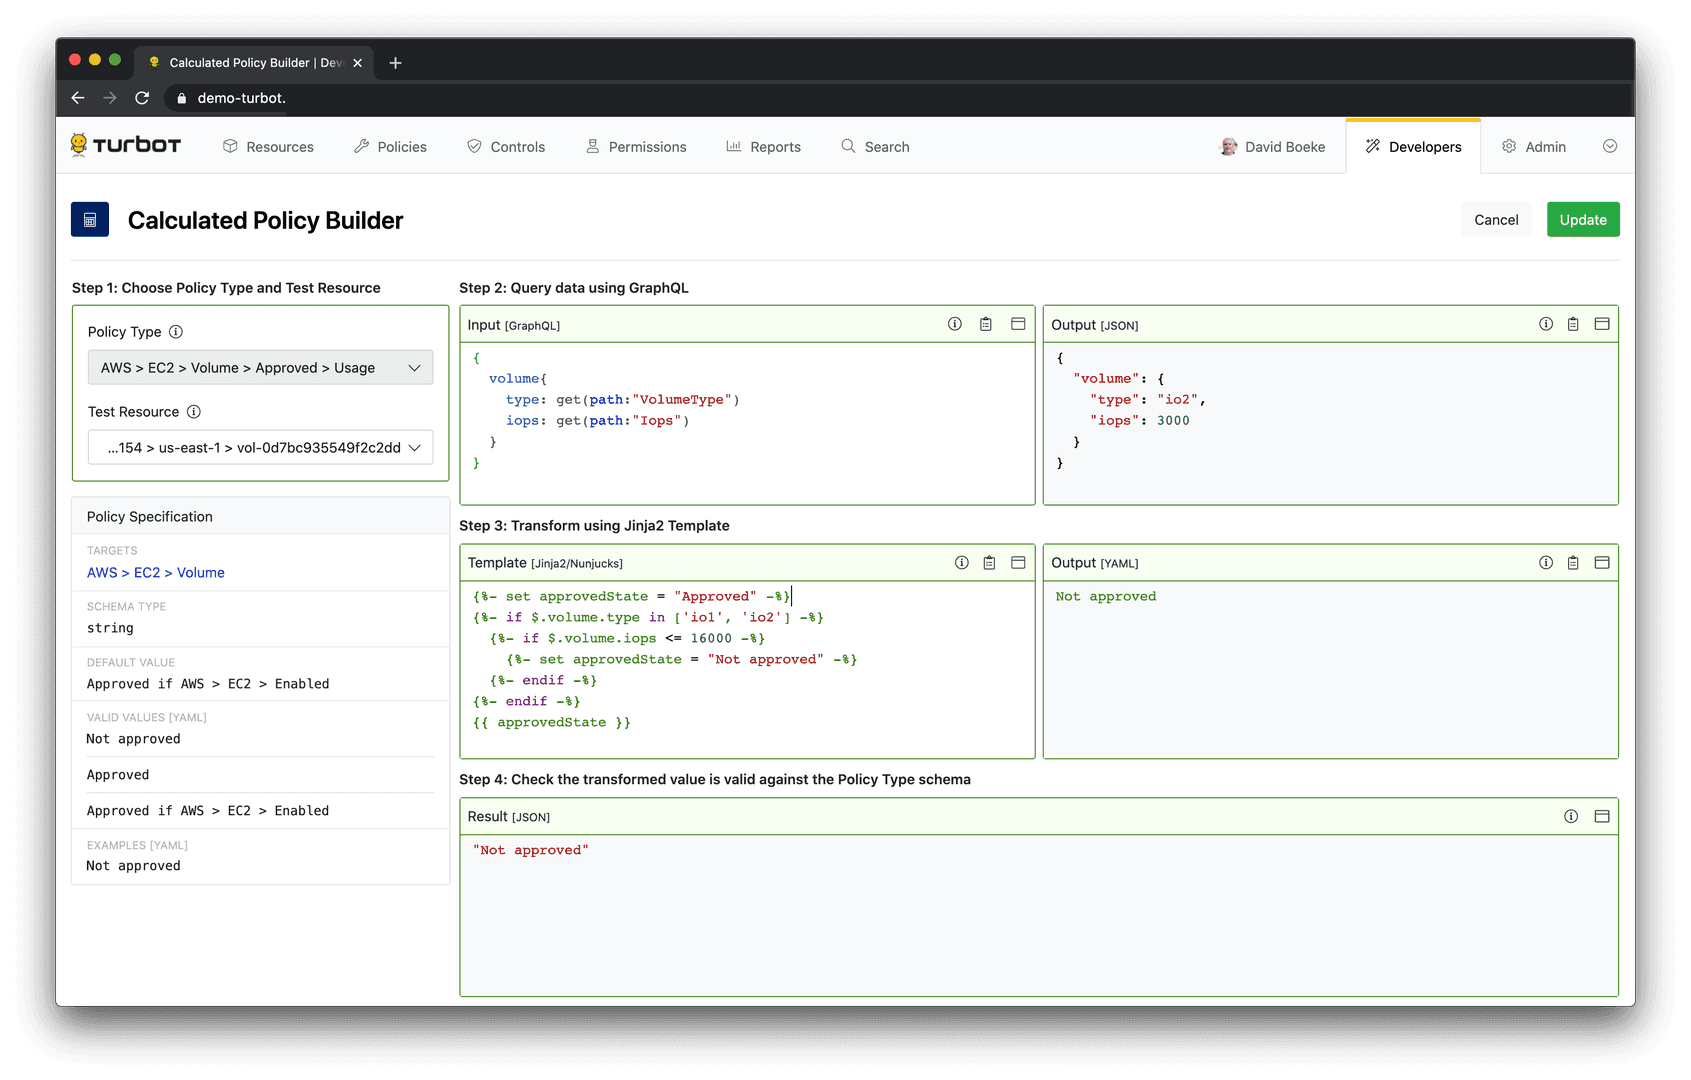Screen dimensions: 1691x1080
Task: Copy JSON Output to clipboard
Action: tap(1573, 324)
